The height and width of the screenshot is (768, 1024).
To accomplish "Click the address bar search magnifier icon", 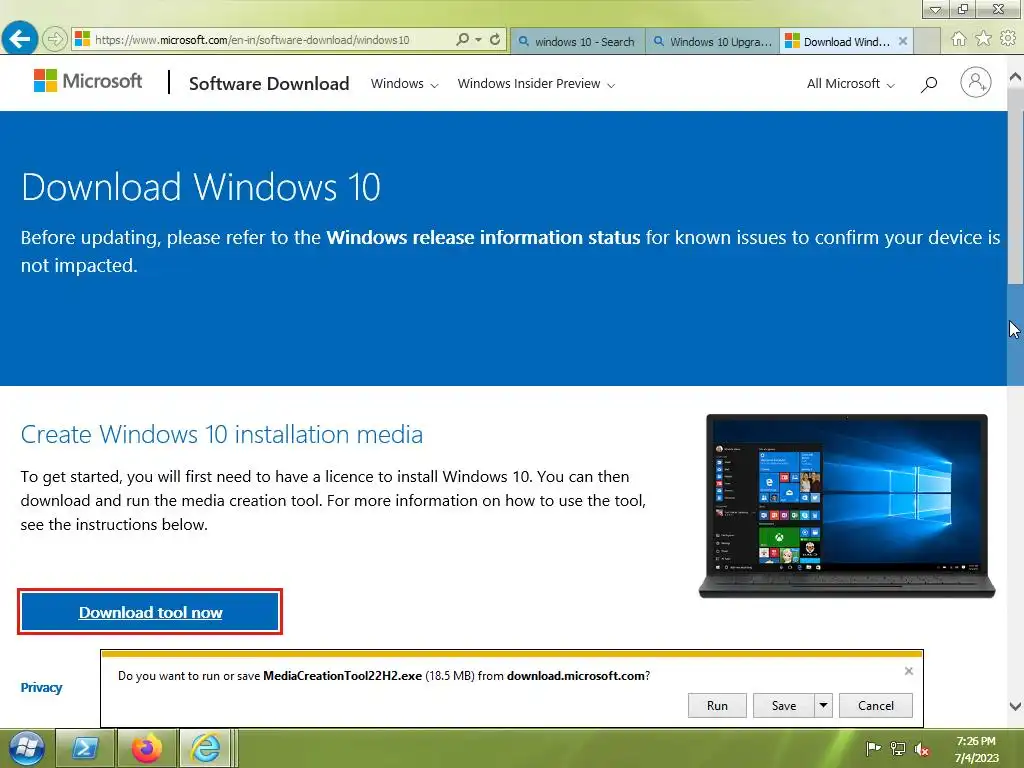I will point(462,39).
